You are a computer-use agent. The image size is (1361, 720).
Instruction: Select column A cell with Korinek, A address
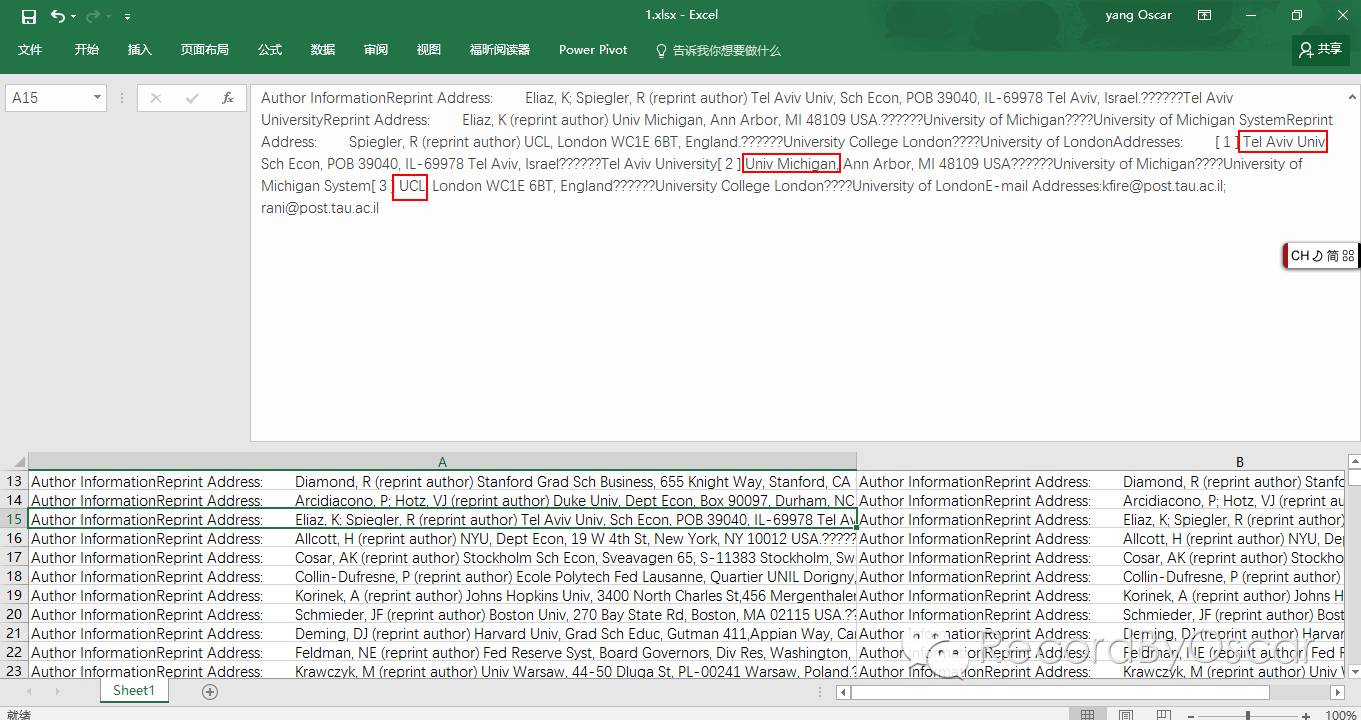(x=442, y=596)
